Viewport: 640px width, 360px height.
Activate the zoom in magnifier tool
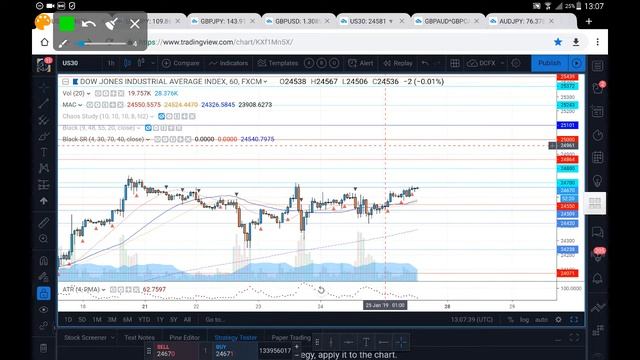point(43,239)
